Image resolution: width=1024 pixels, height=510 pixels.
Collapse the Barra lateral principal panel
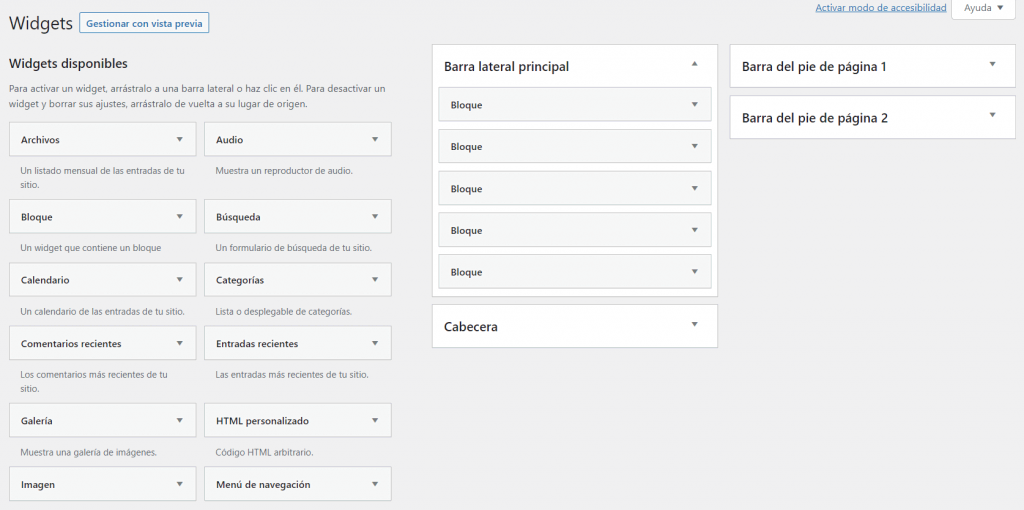pyautogui.click(x=694, y=65)
